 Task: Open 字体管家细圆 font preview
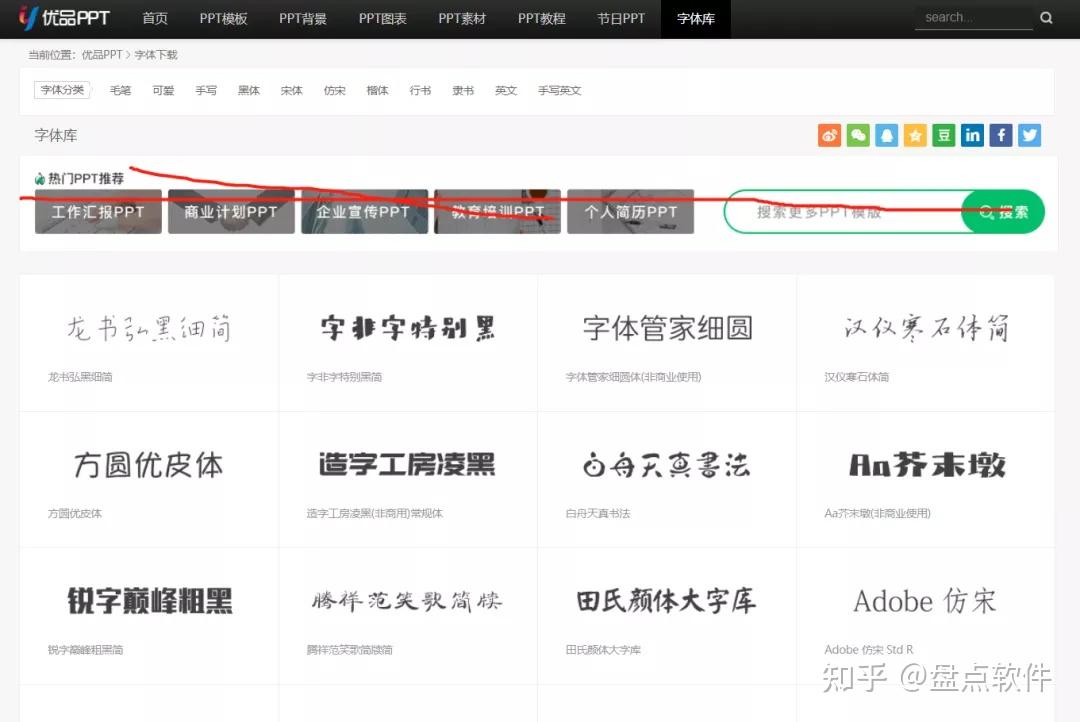pyautogui.click(x=667, y=329)
